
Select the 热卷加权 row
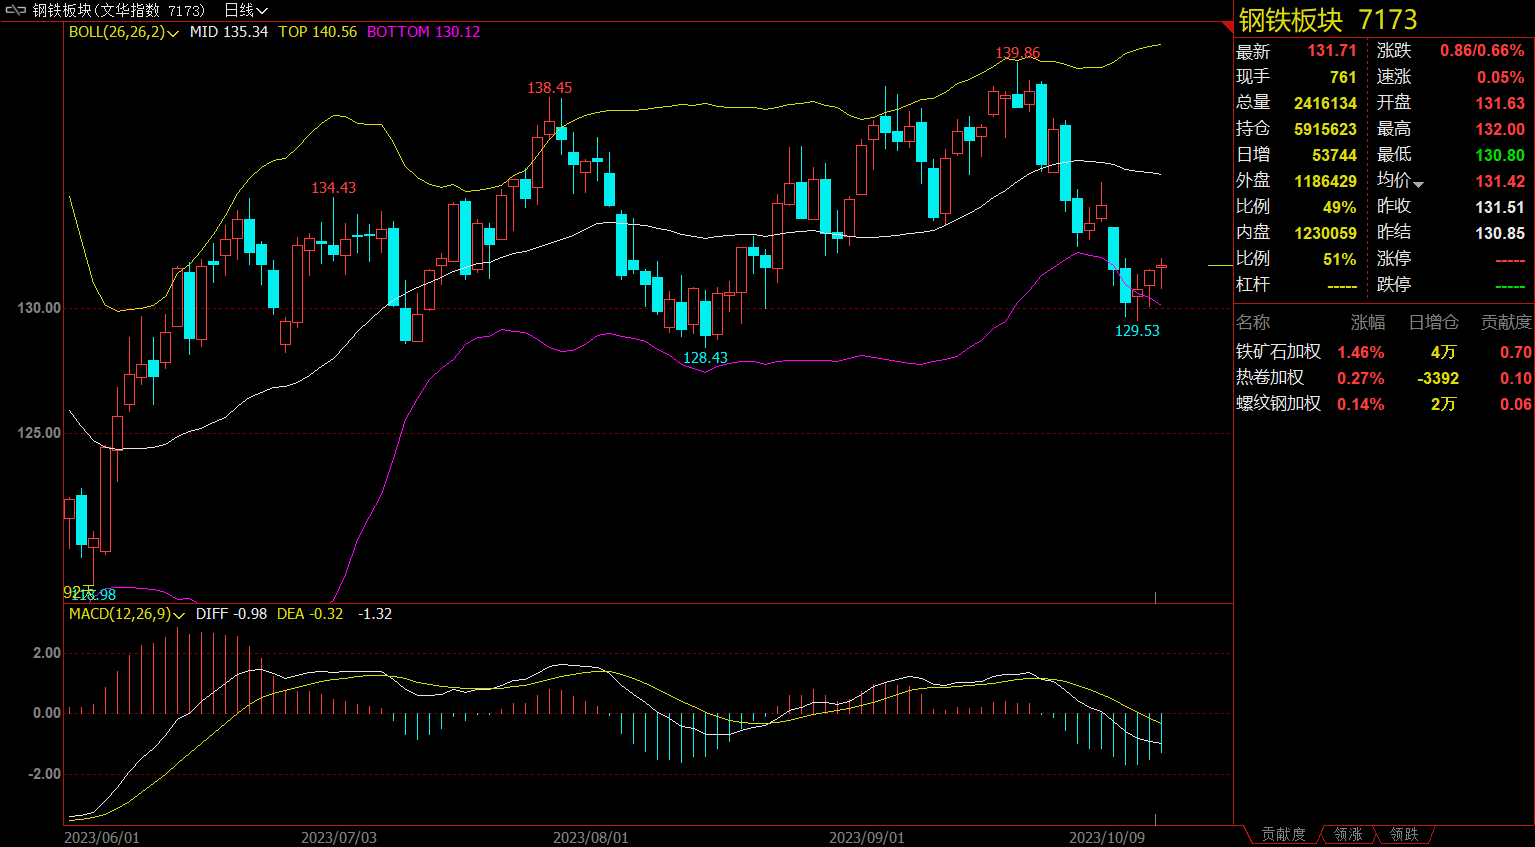(1384, 378)
